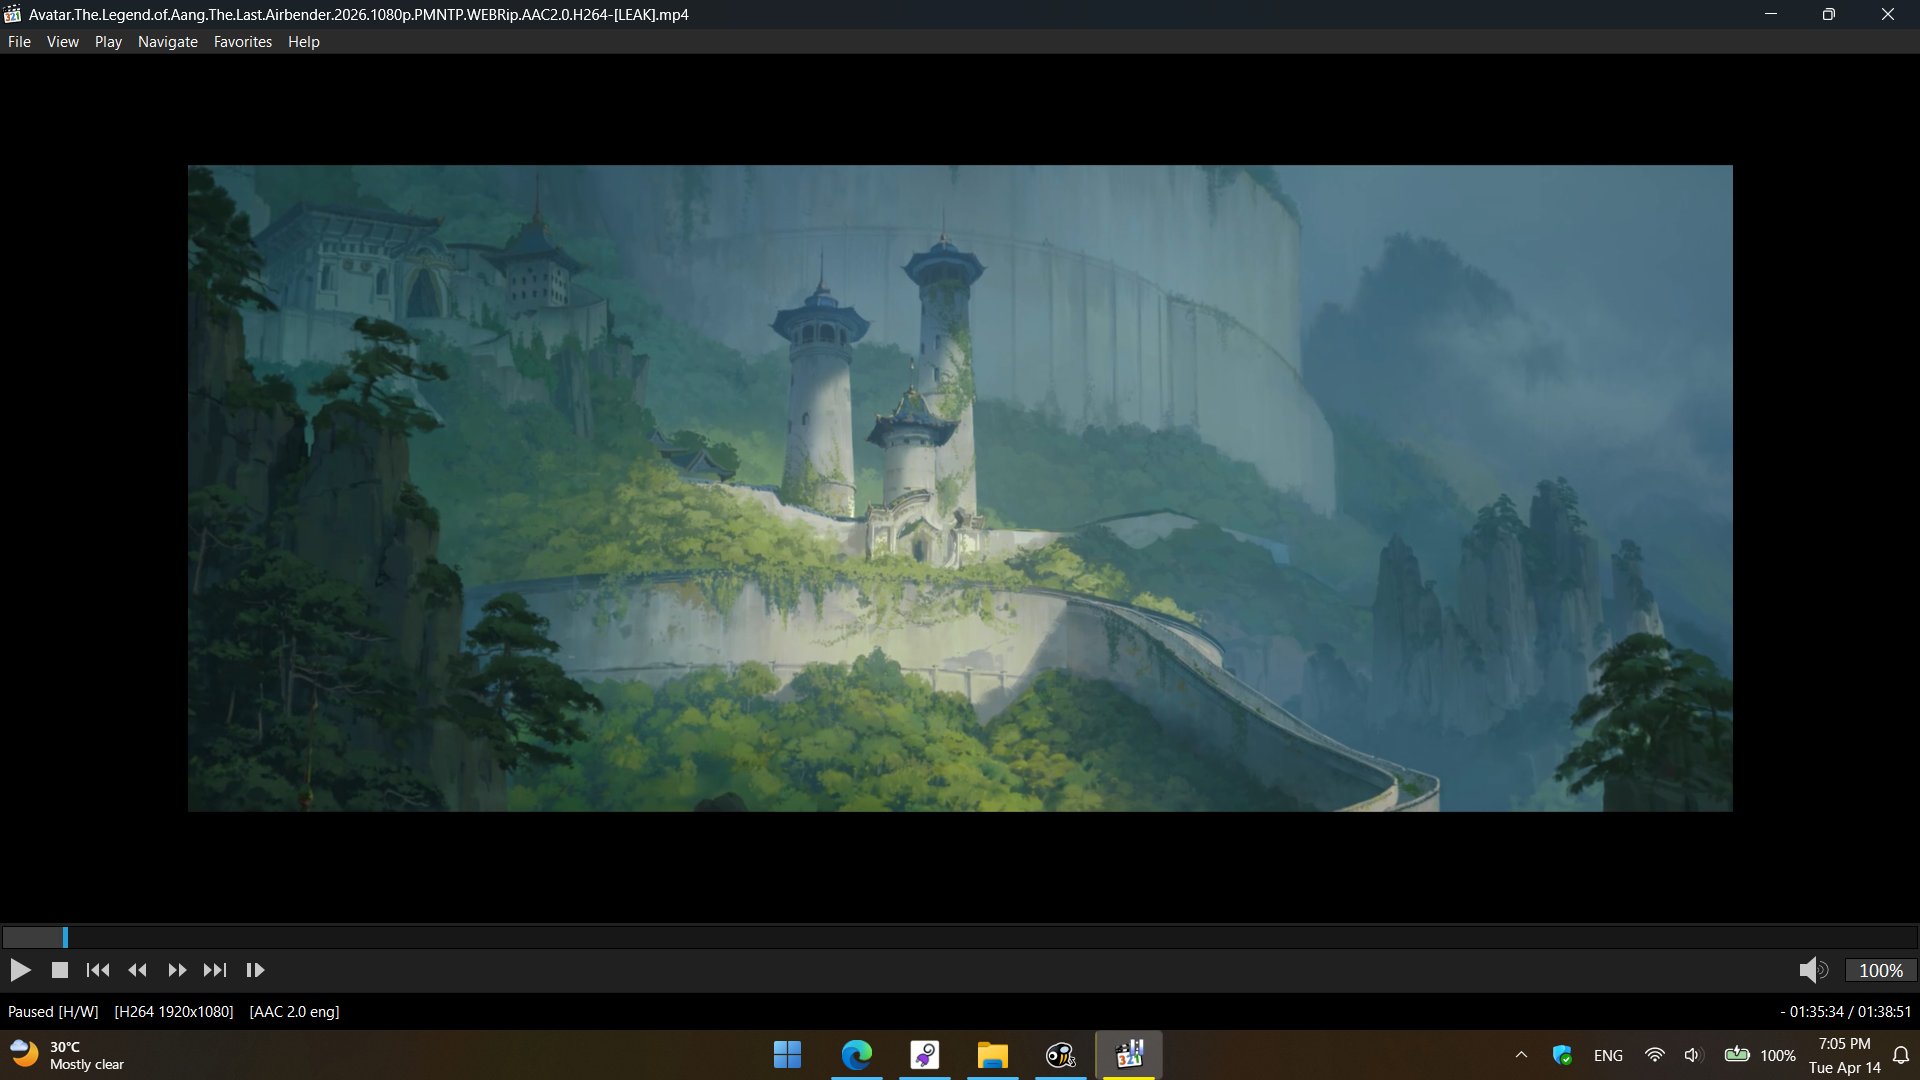Open the Play menu

click(x=108, y=42)
